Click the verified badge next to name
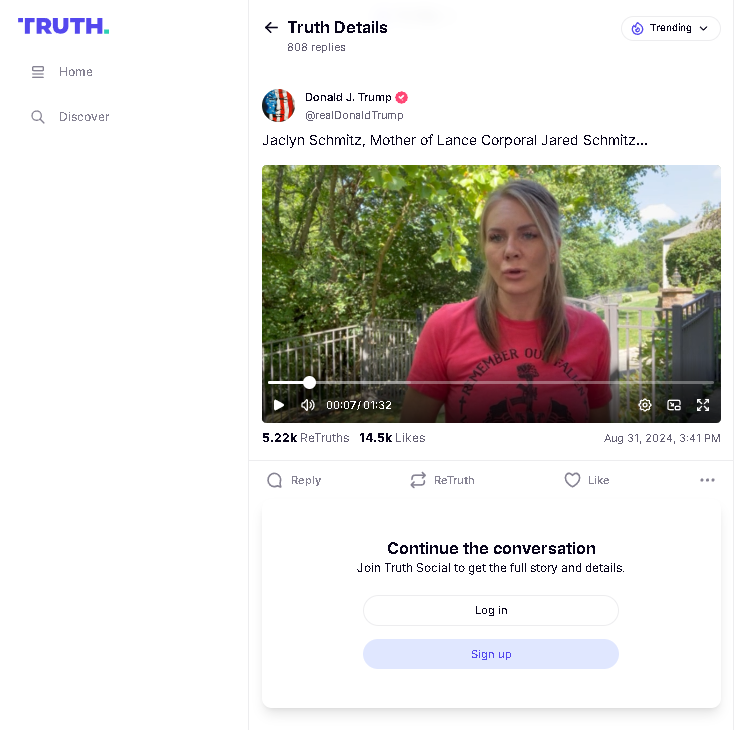Image resolution: width=743 pixels, height=730 pixels. [x=402, y=97]
